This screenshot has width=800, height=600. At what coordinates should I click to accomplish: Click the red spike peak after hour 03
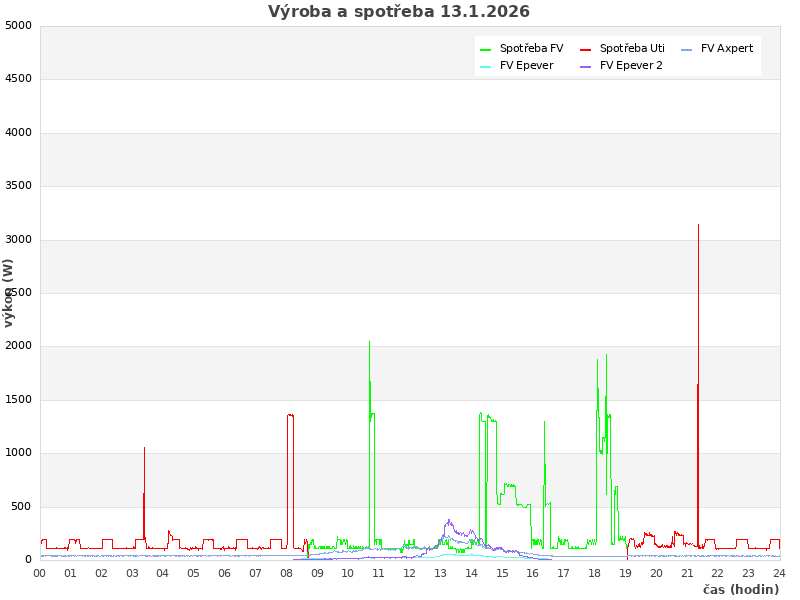coord(144,449)
